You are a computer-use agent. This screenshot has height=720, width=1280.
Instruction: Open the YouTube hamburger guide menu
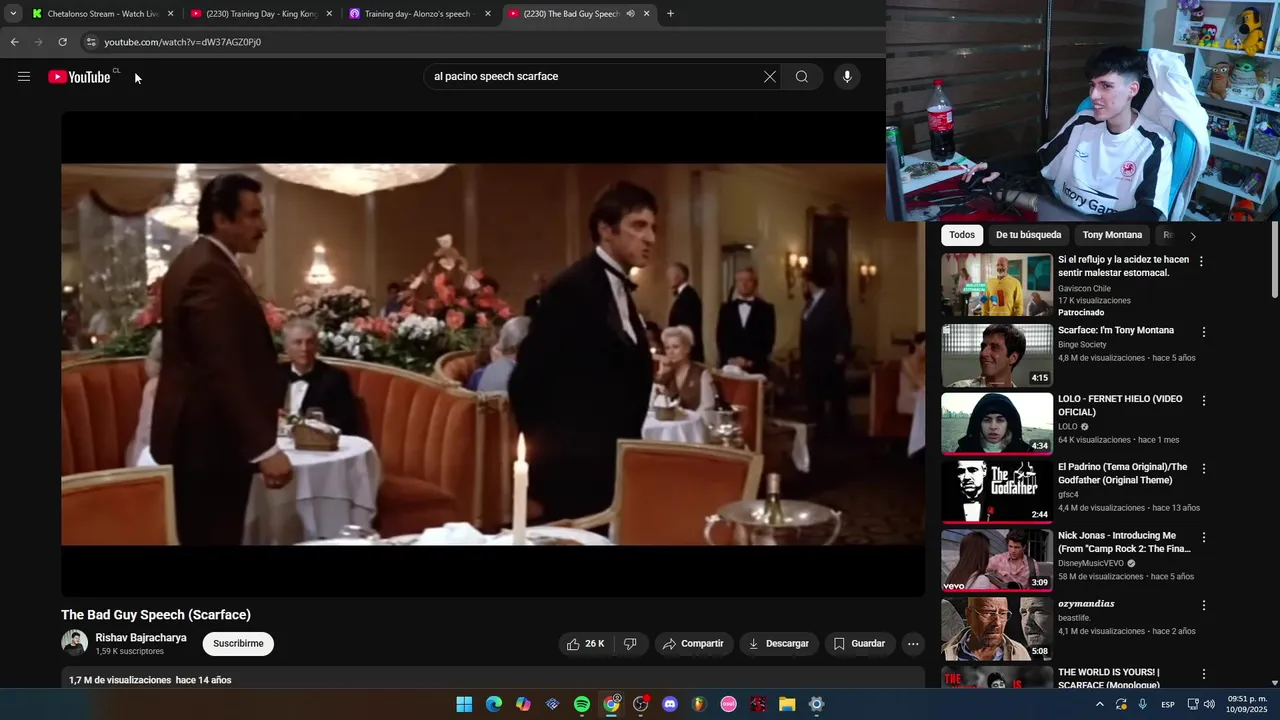tap(24, 77)
